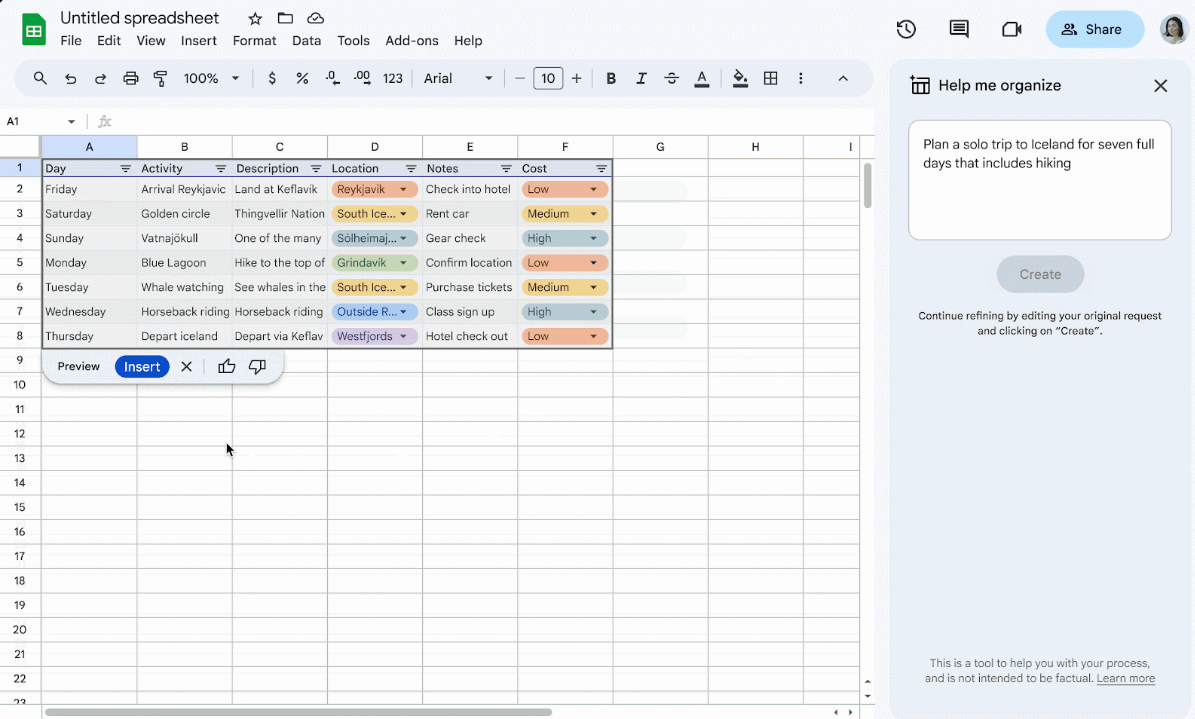Toggle italic text formatting
Screen dimensions: 1195x719
click(641, 78)
